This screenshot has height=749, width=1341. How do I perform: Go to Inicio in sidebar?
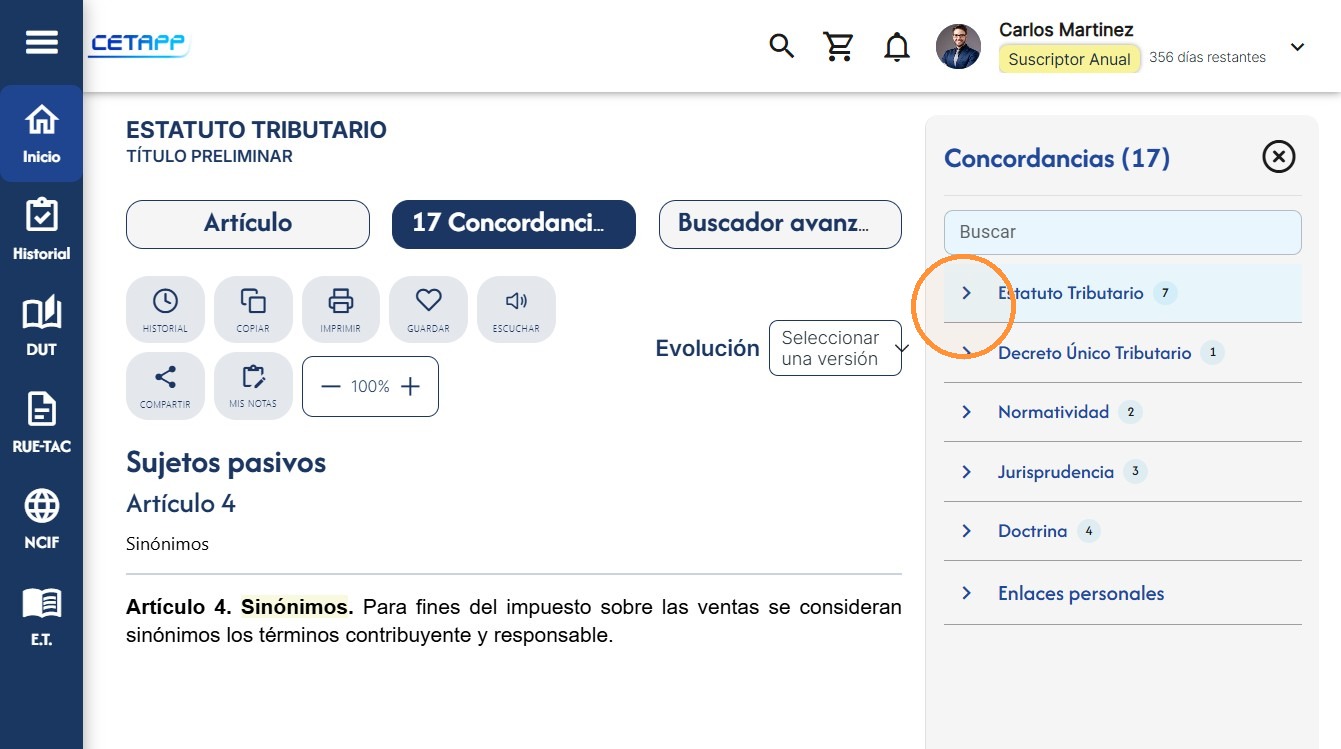coord(41,133)
